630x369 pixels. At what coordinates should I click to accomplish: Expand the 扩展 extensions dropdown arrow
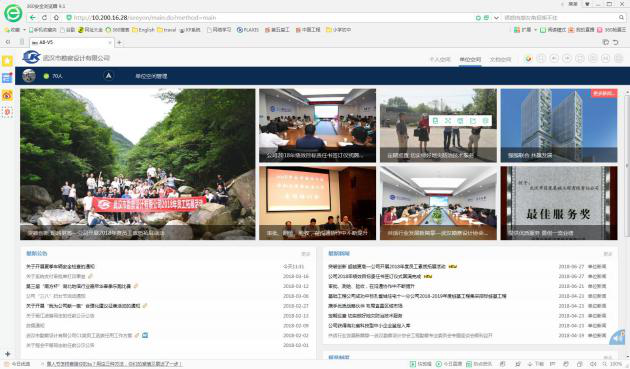click(535, 30)
